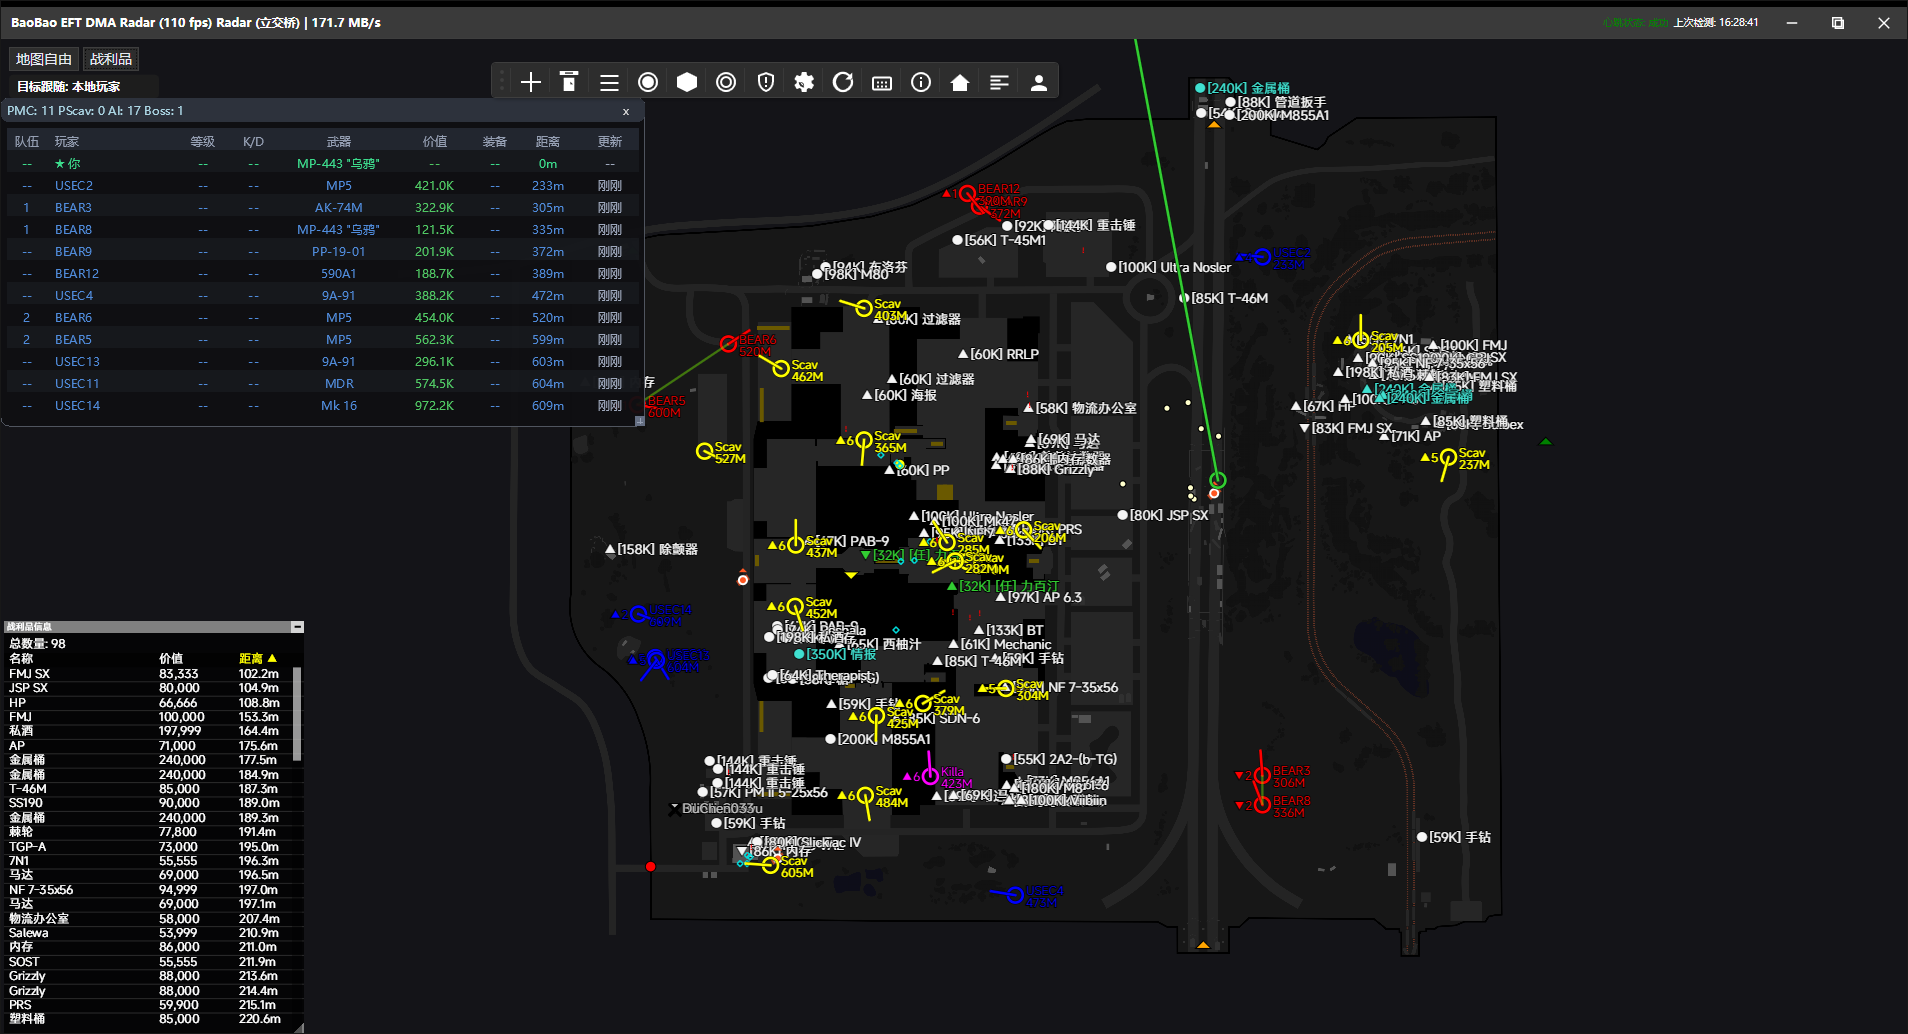Click the left-aligned text lines icon
Viewport: 1908px width, 1034px height.
pyautogui.click(x=999, y=82)
